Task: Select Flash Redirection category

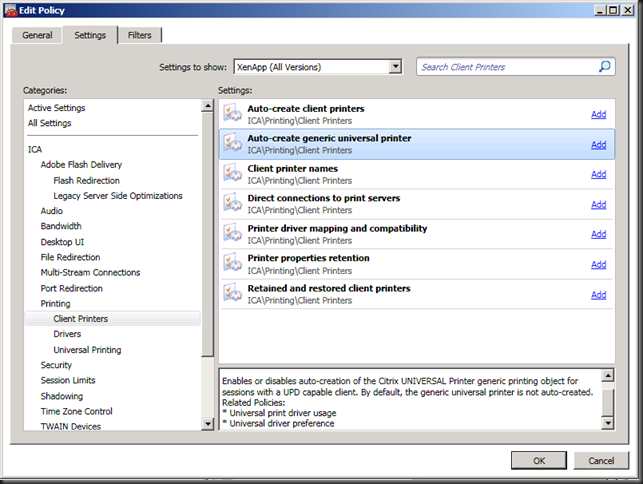Action: 87,180
